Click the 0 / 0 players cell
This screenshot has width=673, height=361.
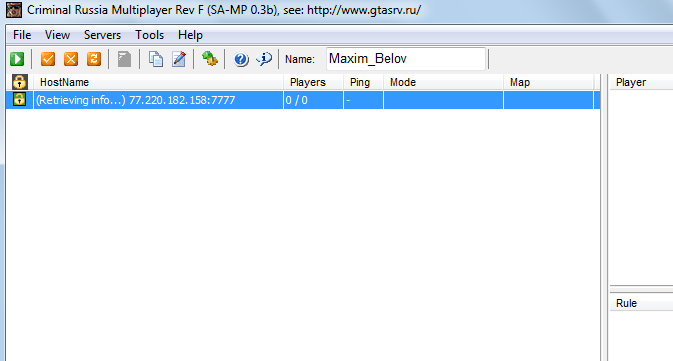313,100
